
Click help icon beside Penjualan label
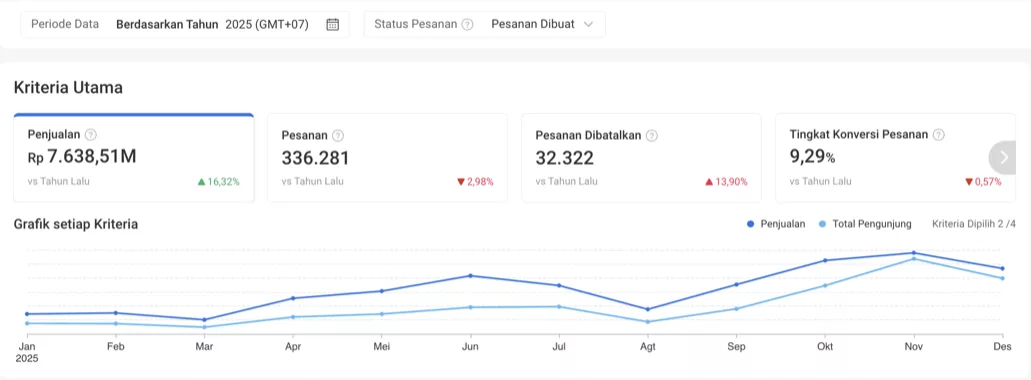click(91, 135)
